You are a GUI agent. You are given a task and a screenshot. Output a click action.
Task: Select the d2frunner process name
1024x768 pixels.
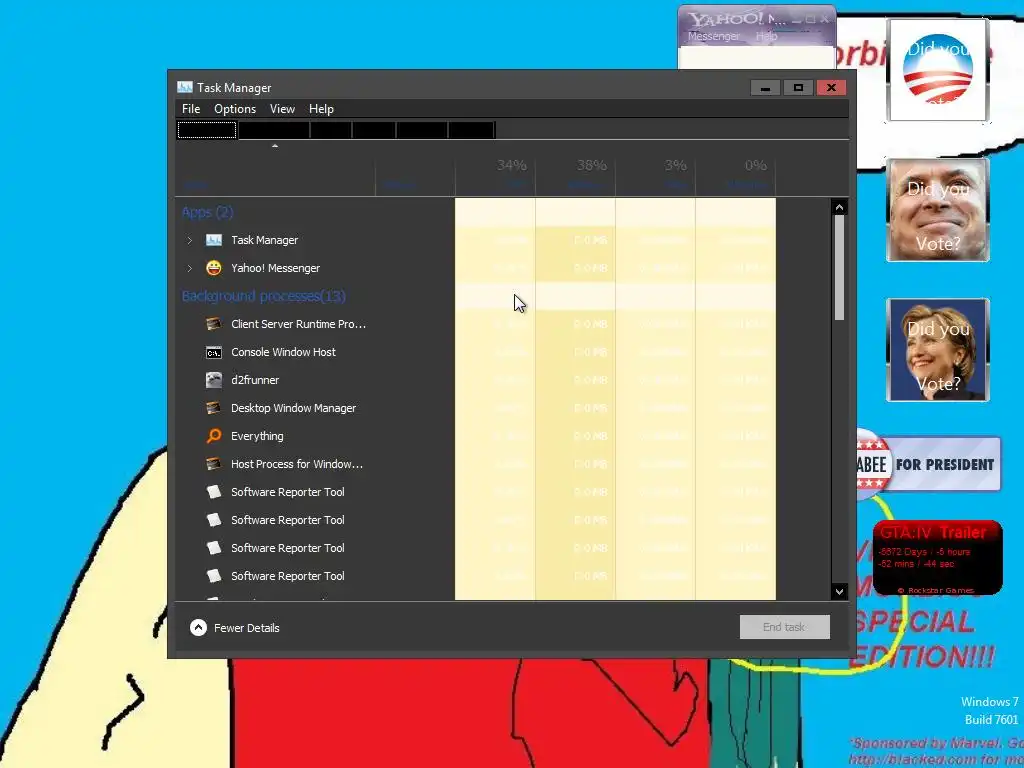click(x=255, y=380)
